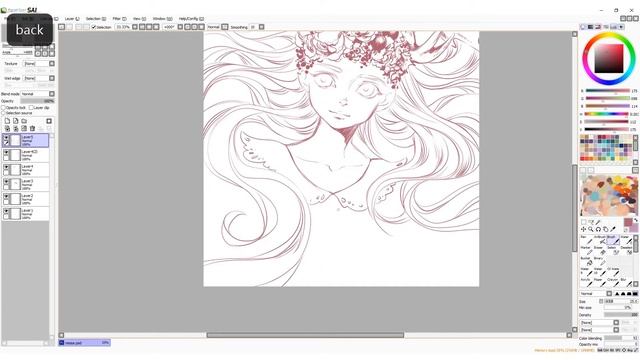Select the rotate view tool
Image resolution: width=640 pixels, height=360 pixels.
(x=598, y=229)
